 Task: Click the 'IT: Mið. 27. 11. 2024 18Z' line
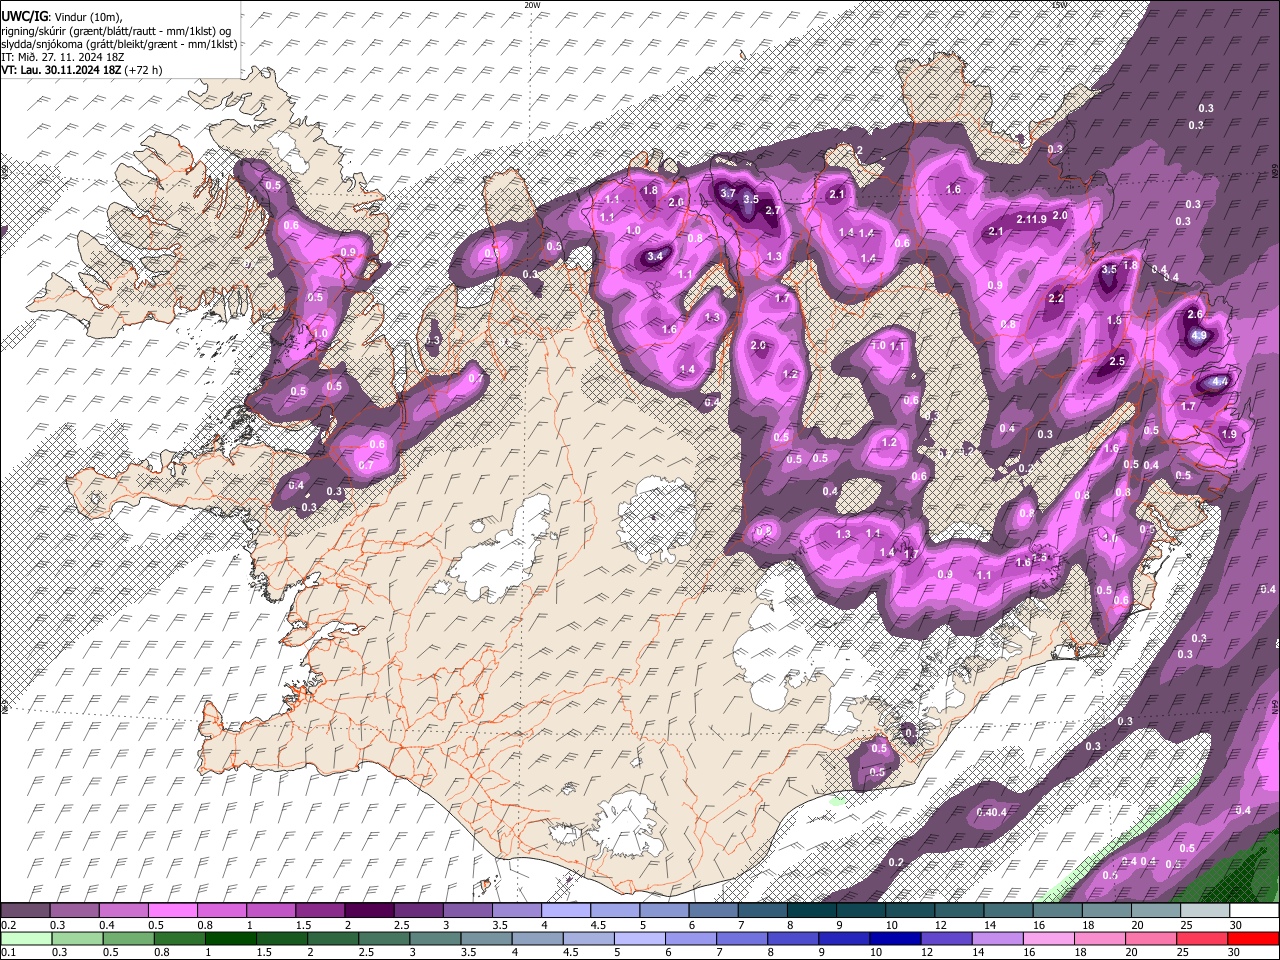coord(62,57)
